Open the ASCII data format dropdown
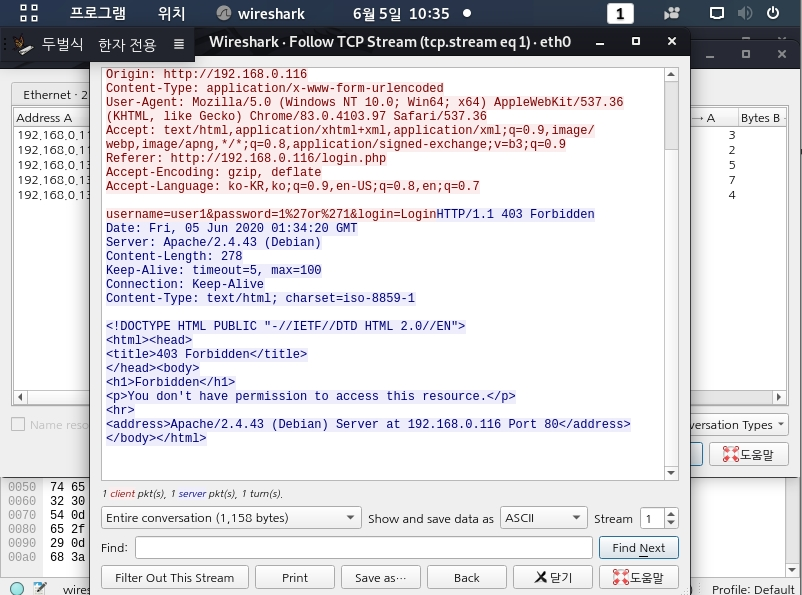Viewport: 802px width, 595px height. (543, 518)
